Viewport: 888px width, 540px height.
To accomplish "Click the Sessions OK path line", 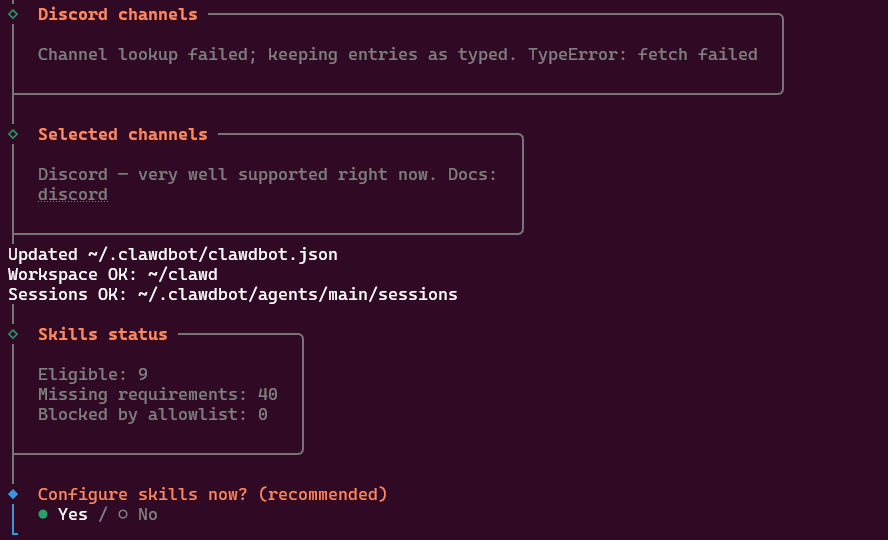I will click(233, 294).
